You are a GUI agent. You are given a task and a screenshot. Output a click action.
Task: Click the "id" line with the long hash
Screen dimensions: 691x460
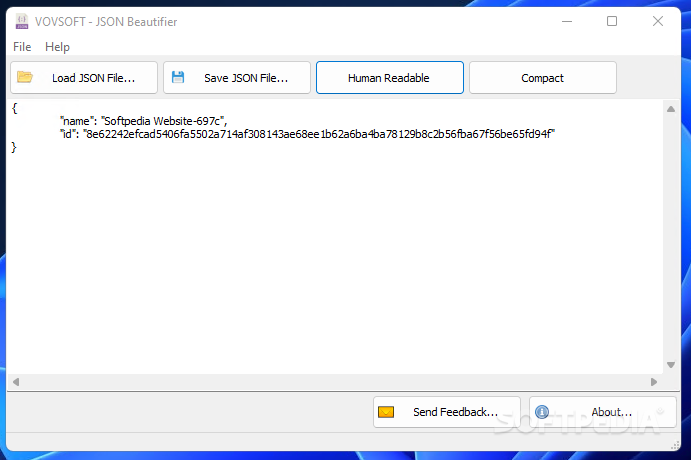click(307, 134)
